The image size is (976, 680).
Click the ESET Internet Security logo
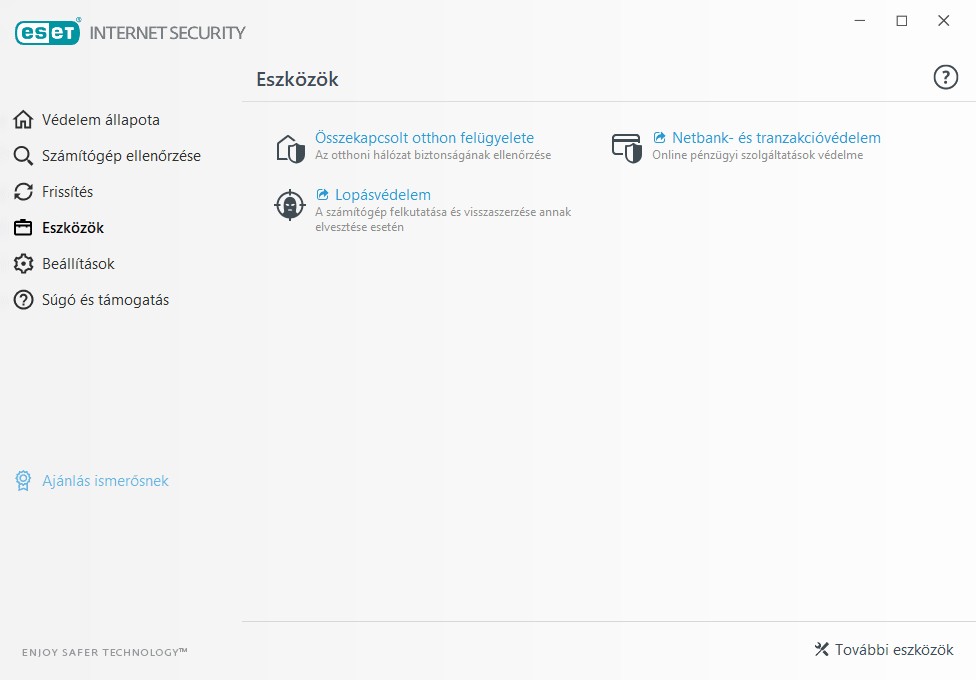pos(130,32)
